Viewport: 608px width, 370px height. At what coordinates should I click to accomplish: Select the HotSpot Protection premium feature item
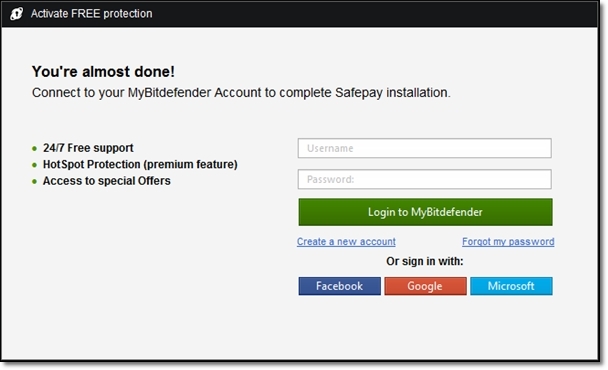140,164
